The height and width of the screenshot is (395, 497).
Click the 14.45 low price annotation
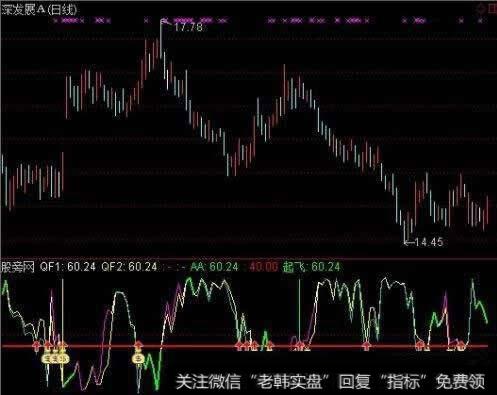pyautogui.click(x=429, y=242)
